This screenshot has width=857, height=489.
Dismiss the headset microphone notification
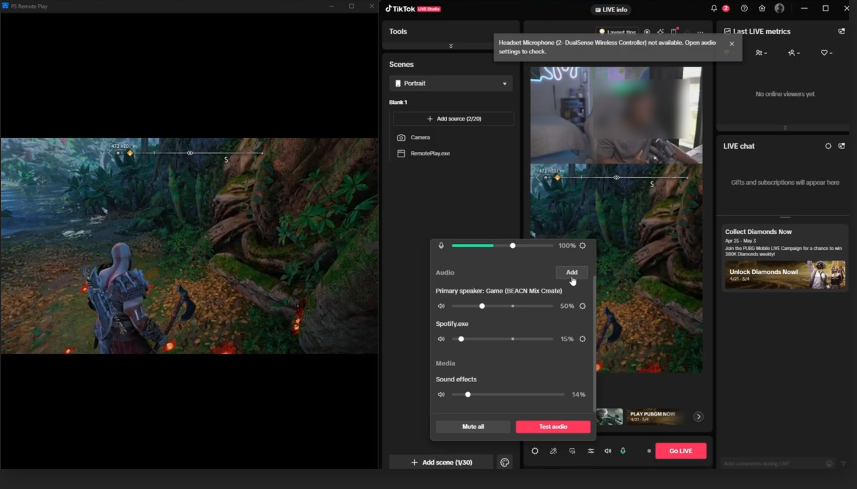pyautogui.click(x=731, y=44)
